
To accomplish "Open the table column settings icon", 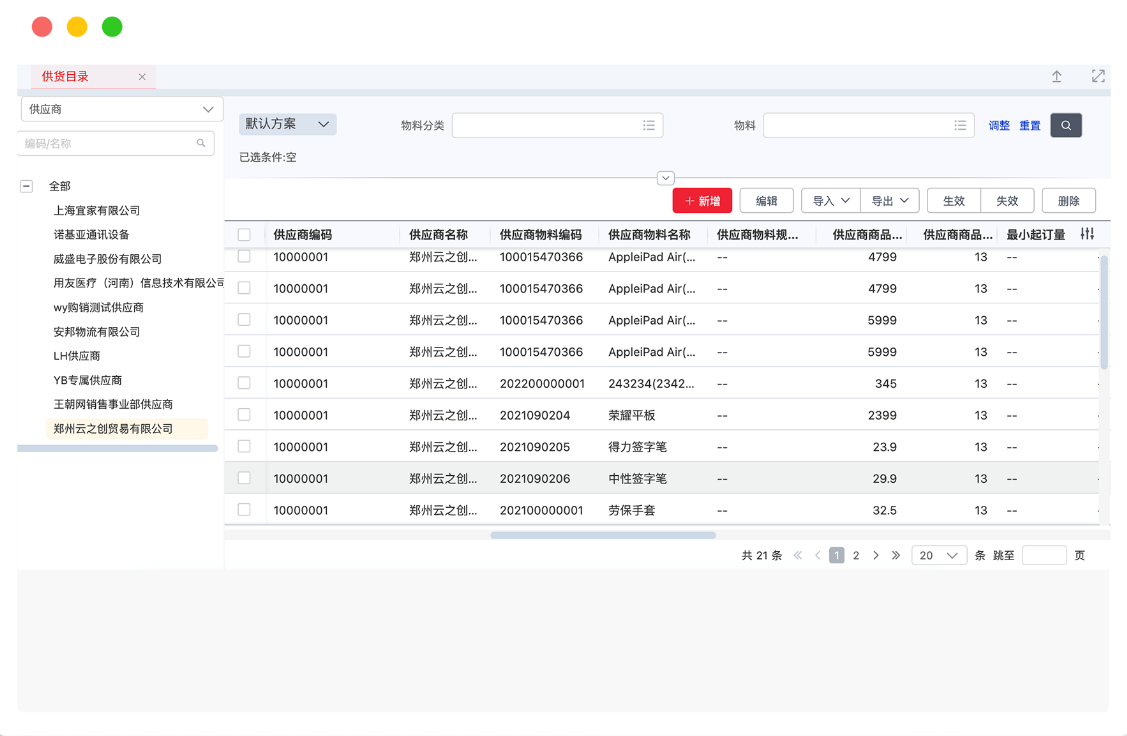I will 1087,234.
